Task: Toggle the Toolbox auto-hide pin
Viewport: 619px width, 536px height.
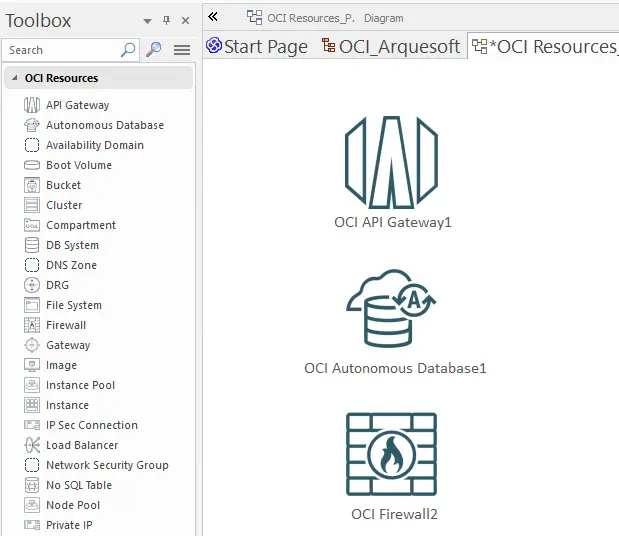Action: pyautogui.click(x=166, y=21)
